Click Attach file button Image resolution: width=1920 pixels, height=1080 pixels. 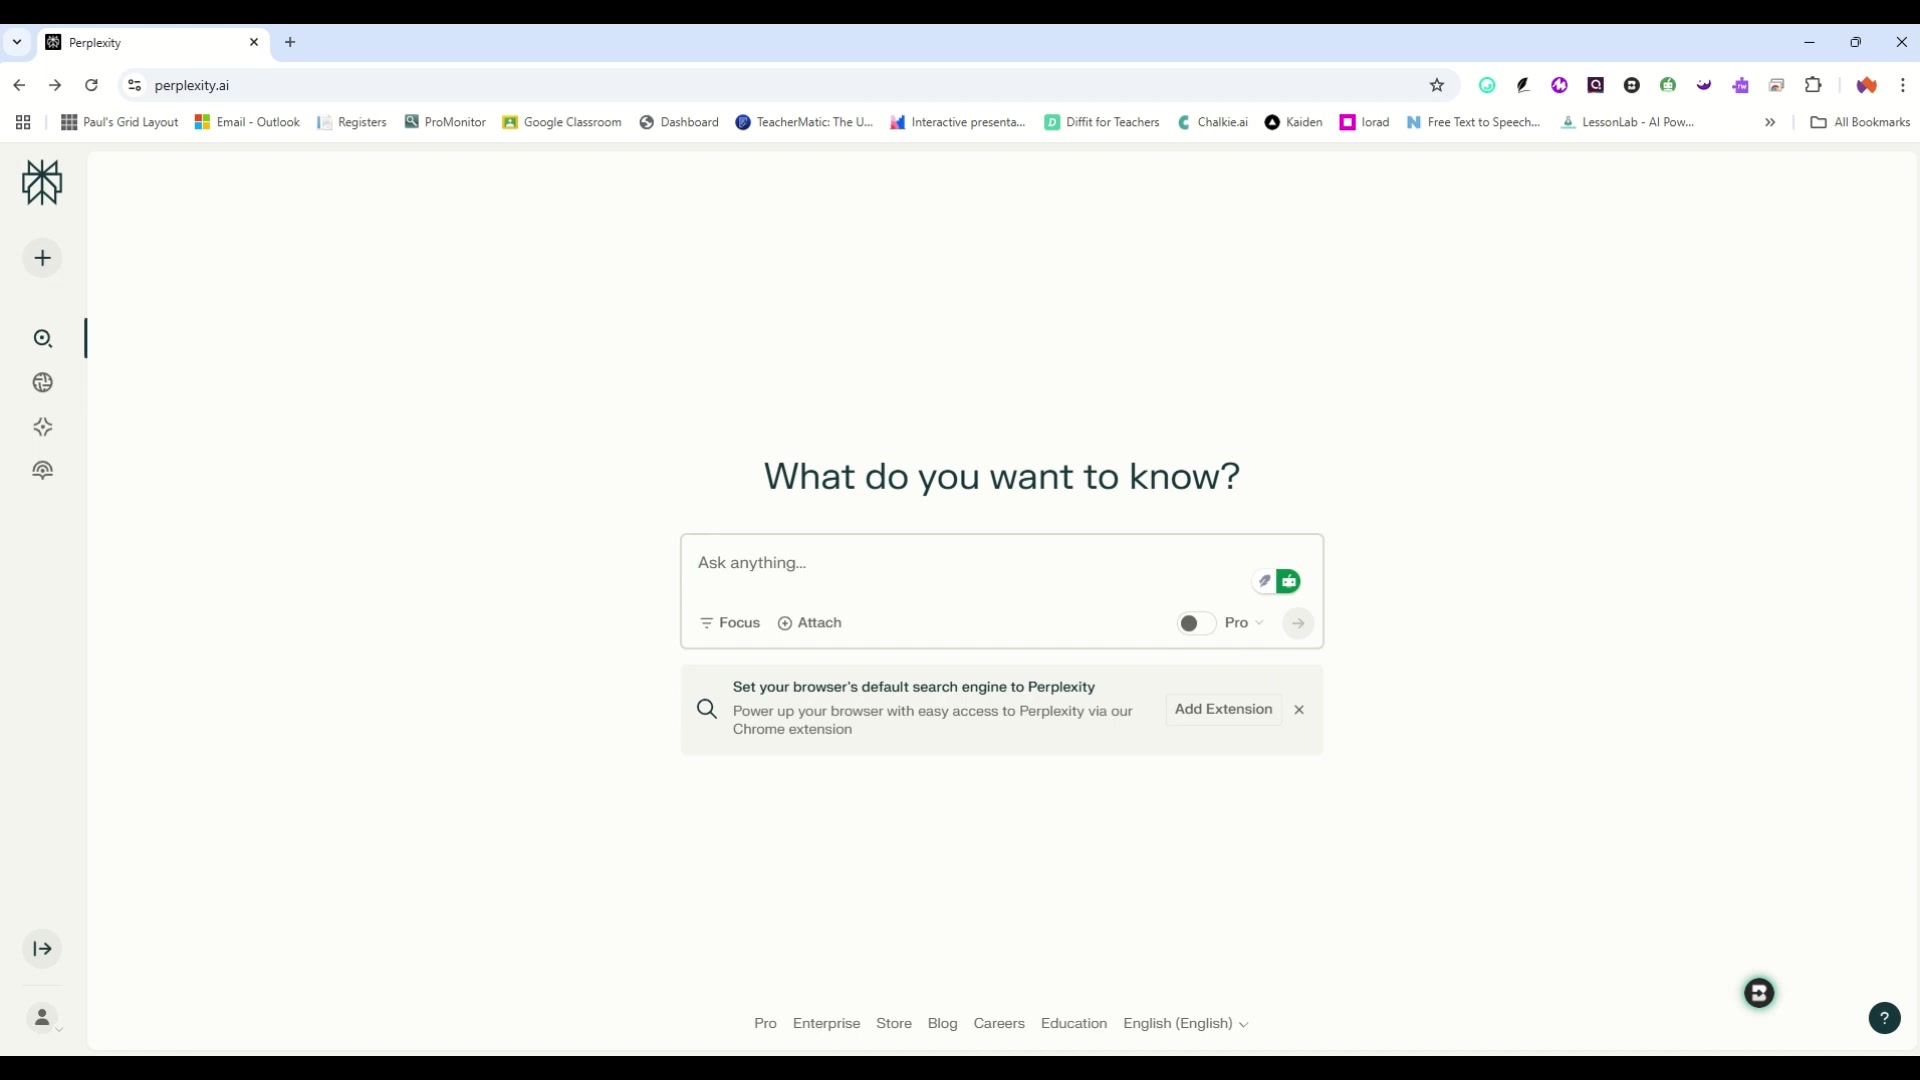(x=809, y=623)
